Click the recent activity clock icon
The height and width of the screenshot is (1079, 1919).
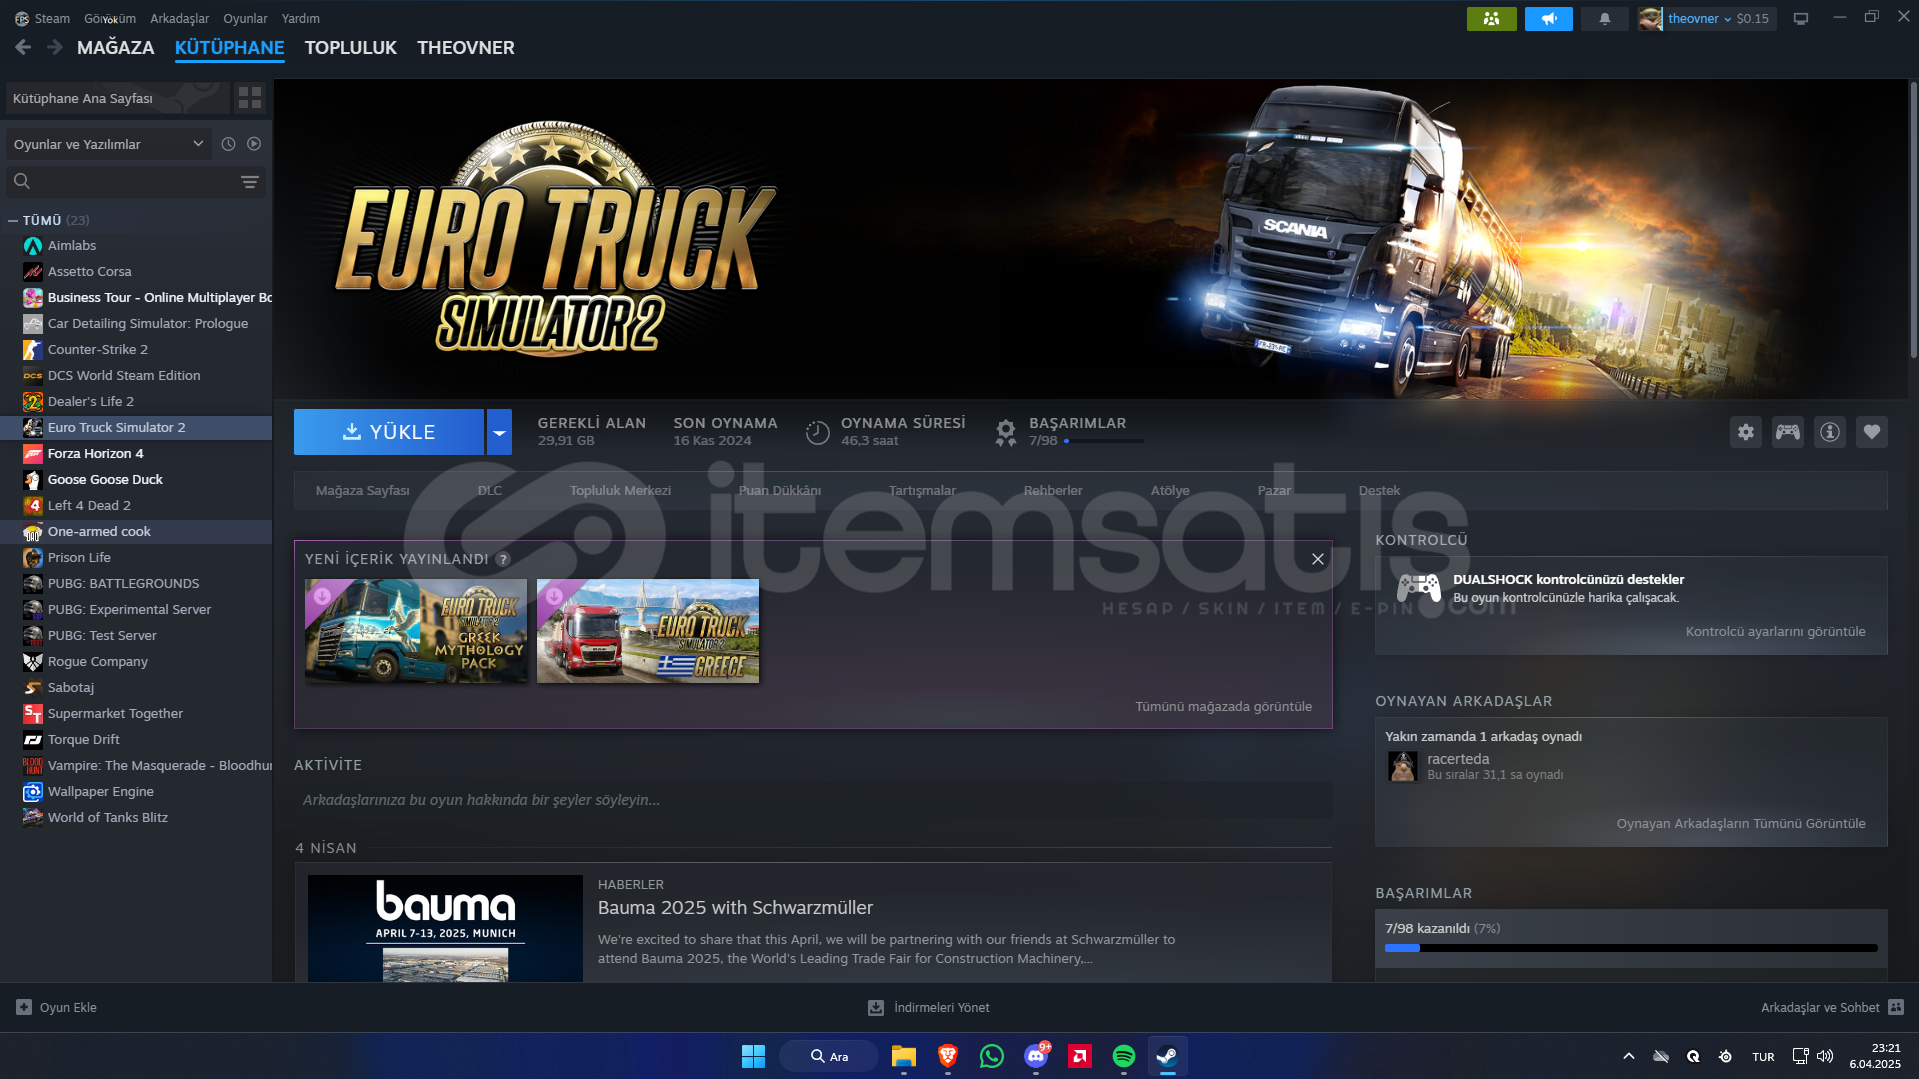click(228, 144)
